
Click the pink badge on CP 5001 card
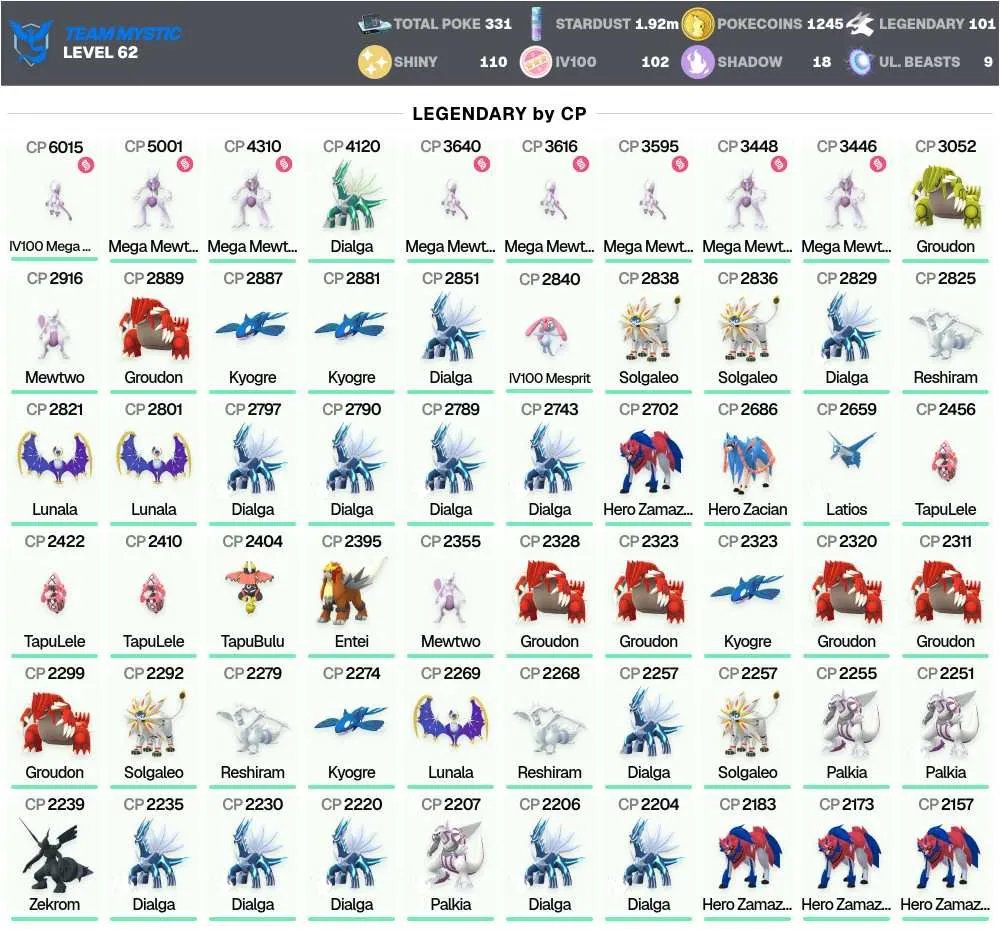(185, 165)
